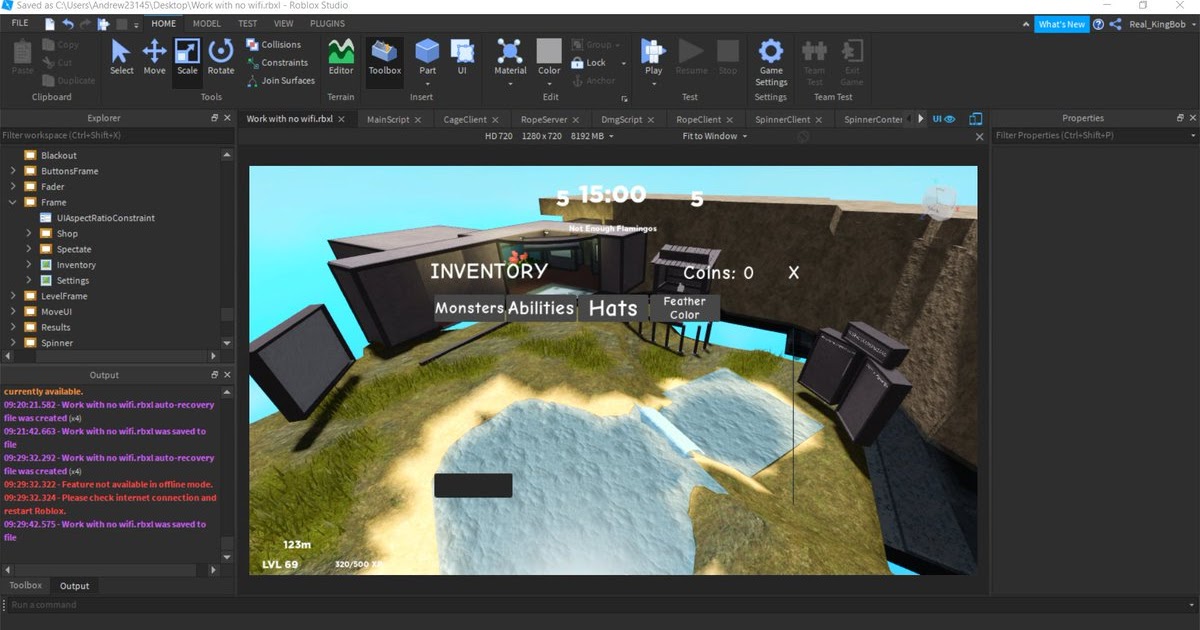Click the Run a command bar
1200x630 pixels.
pyautogui.click(x=600, y=605)
